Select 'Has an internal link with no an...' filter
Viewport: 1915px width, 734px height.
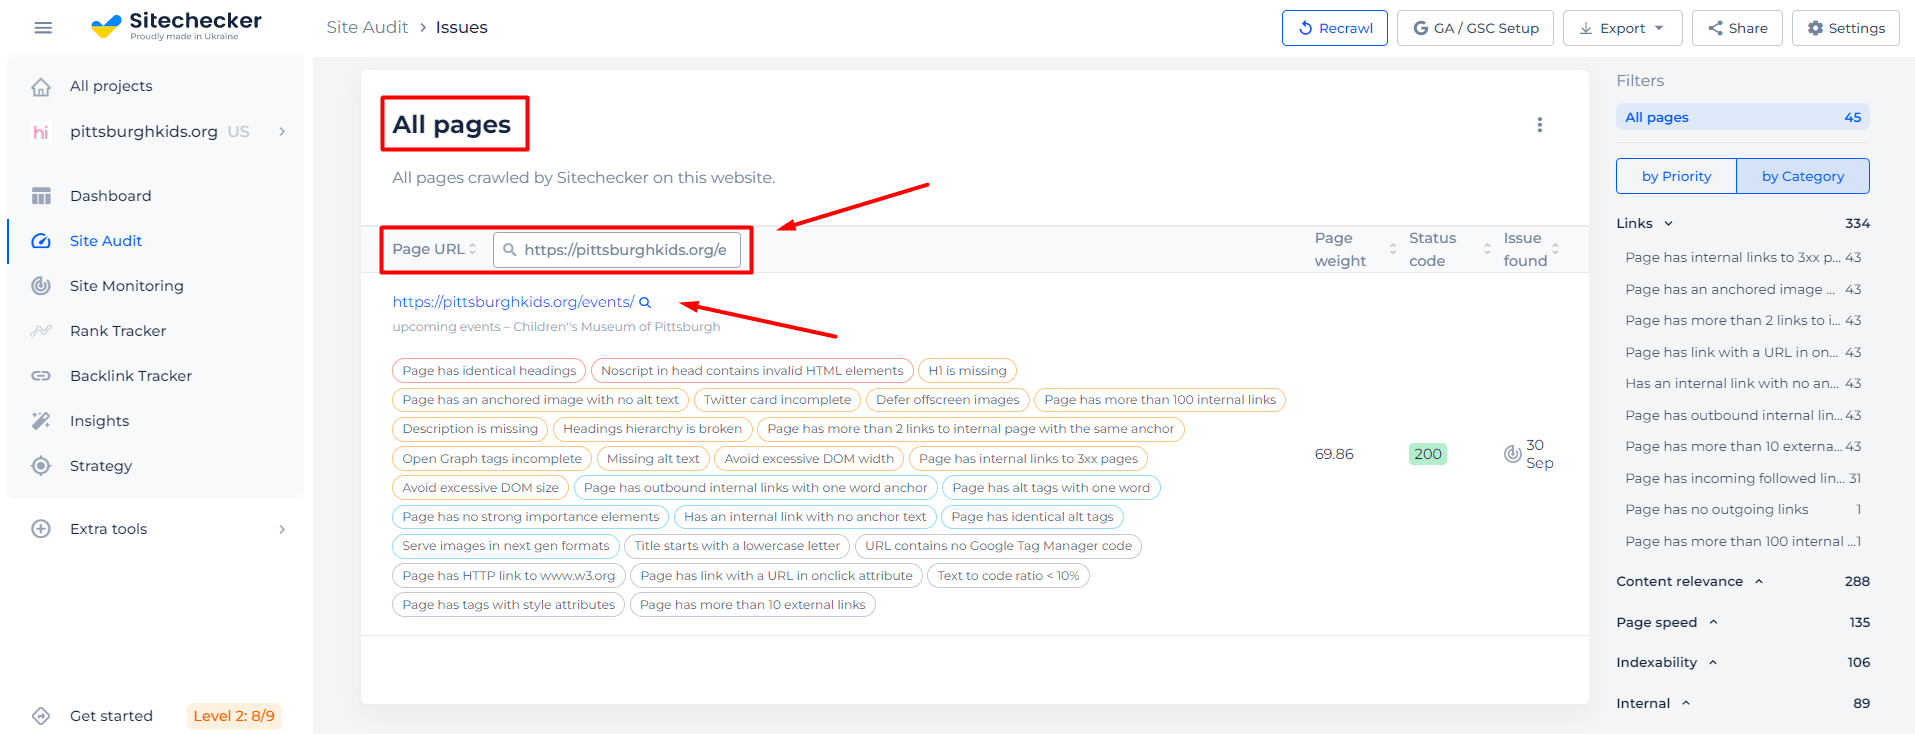pos(1742,384)
